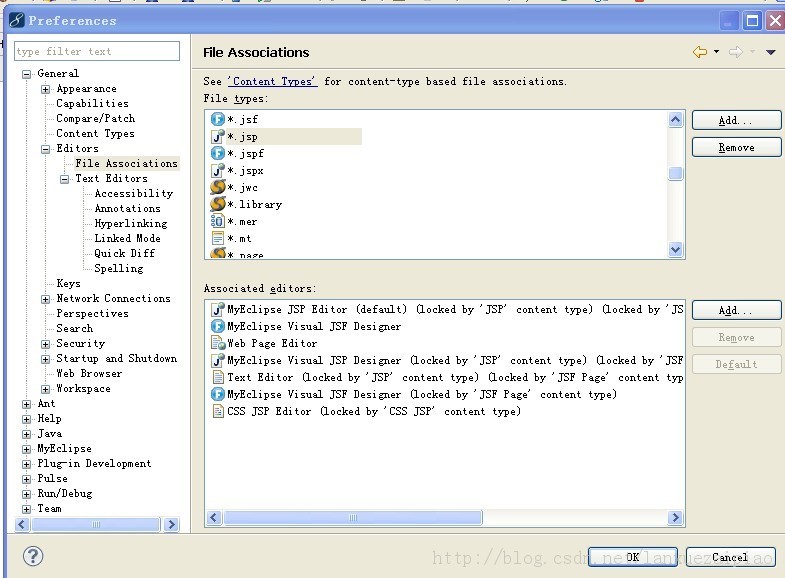Open Accessibility under Text Editors
Screen dimensions: 785x578
pyautogui.click(x=134, y=194)
